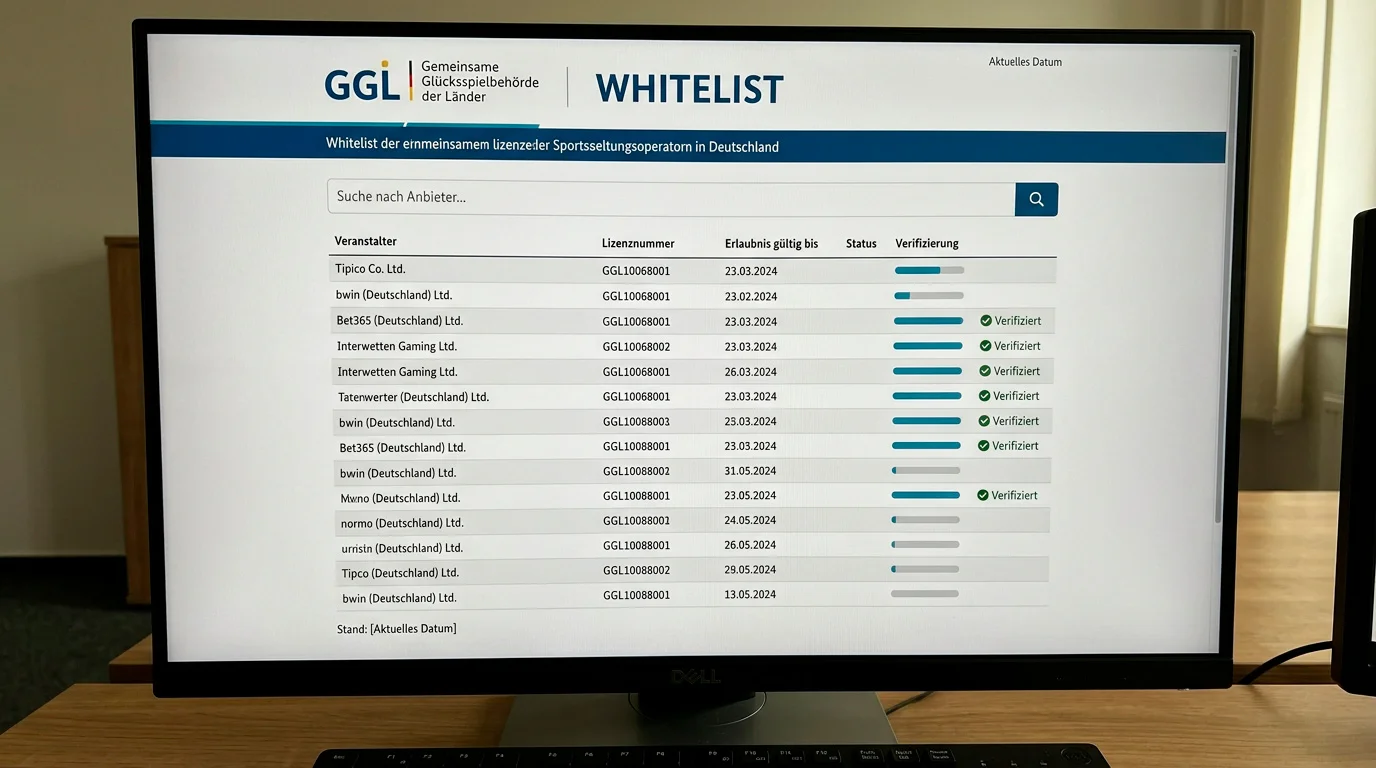
Task: Click 'Erlaubnis gültig bis' column header
Action: [x=771, y=243]
